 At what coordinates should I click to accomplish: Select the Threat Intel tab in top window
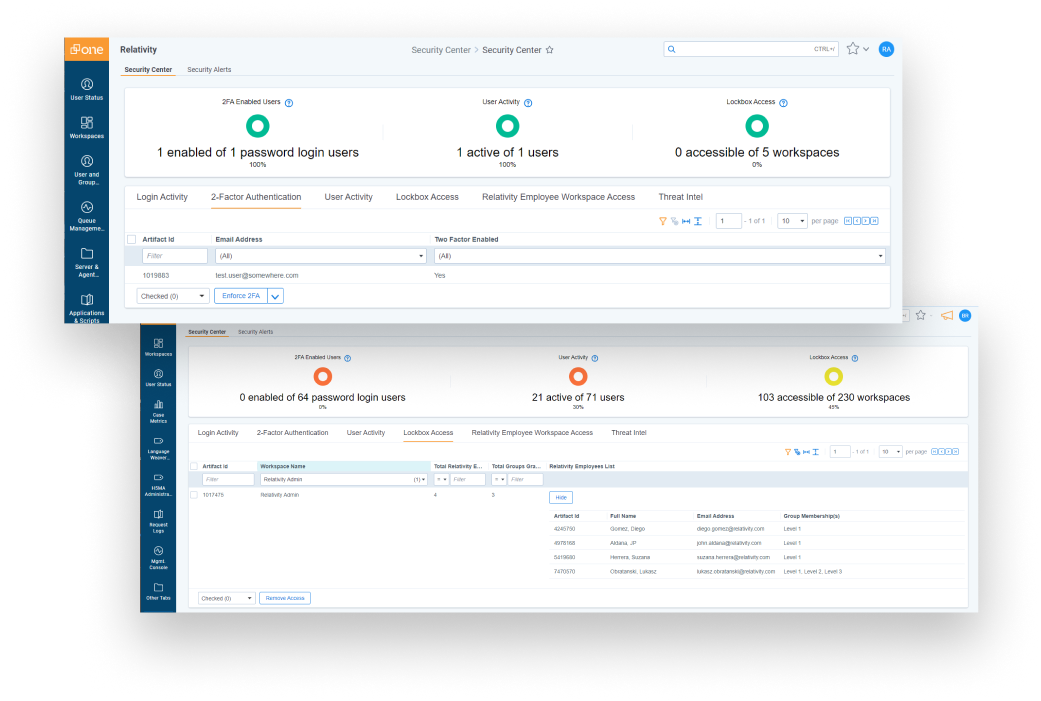tap(680, 197)
